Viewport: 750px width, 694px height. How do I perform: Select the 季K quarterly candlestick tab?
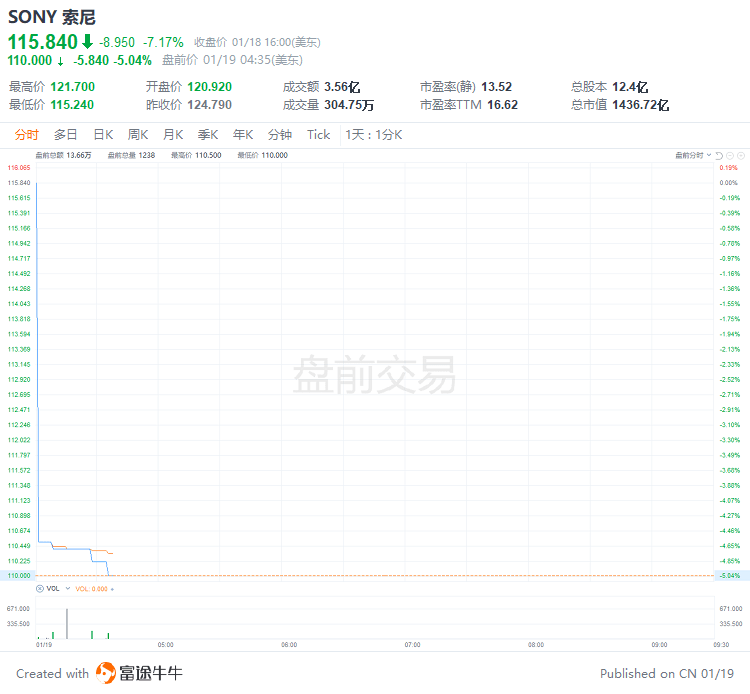[x=208, y=135]
